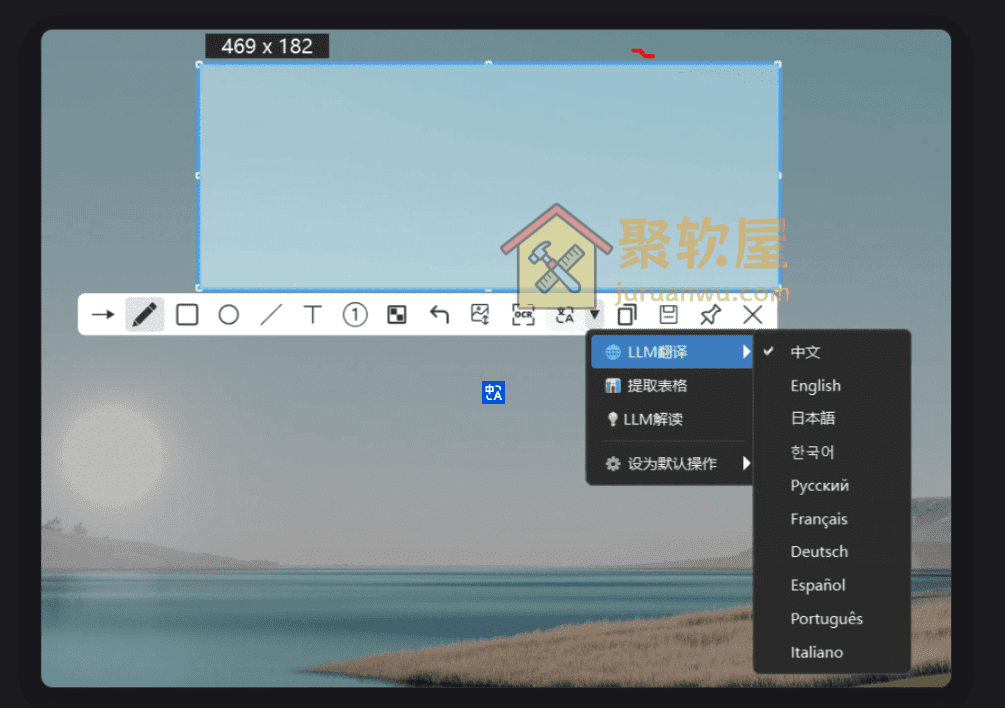The width and height of the screenshot is (1005, 708).
Task: Select the Arrow annotation tool
Action: click(x=101, y=314)
